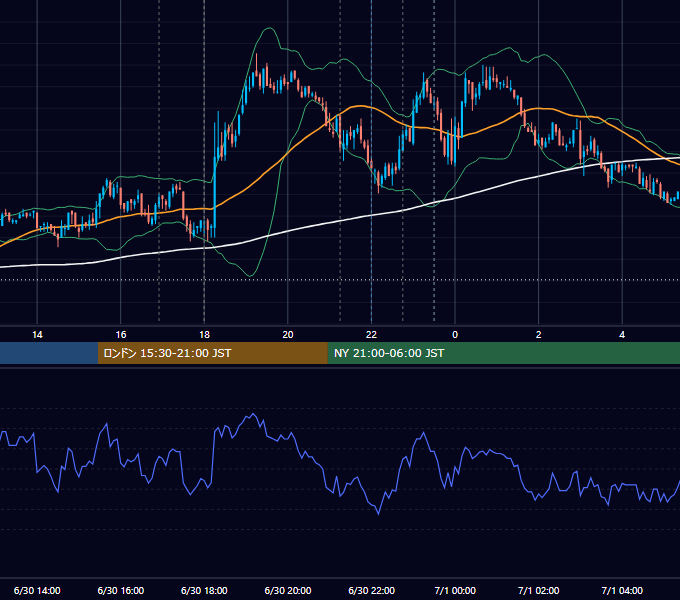Click the 6/30 18:00 date label
Screen dimensions: 680x600
tap(204, 590)
